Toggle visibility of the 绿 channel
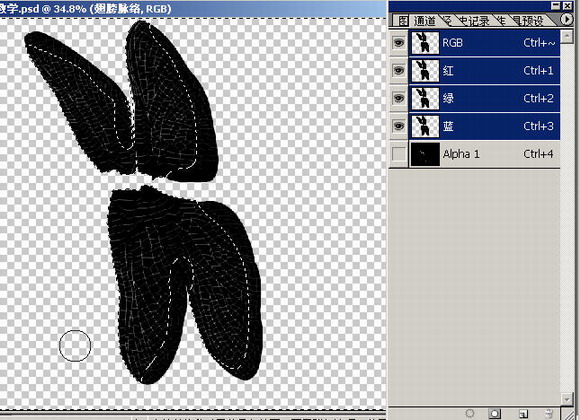 (398, 98)
